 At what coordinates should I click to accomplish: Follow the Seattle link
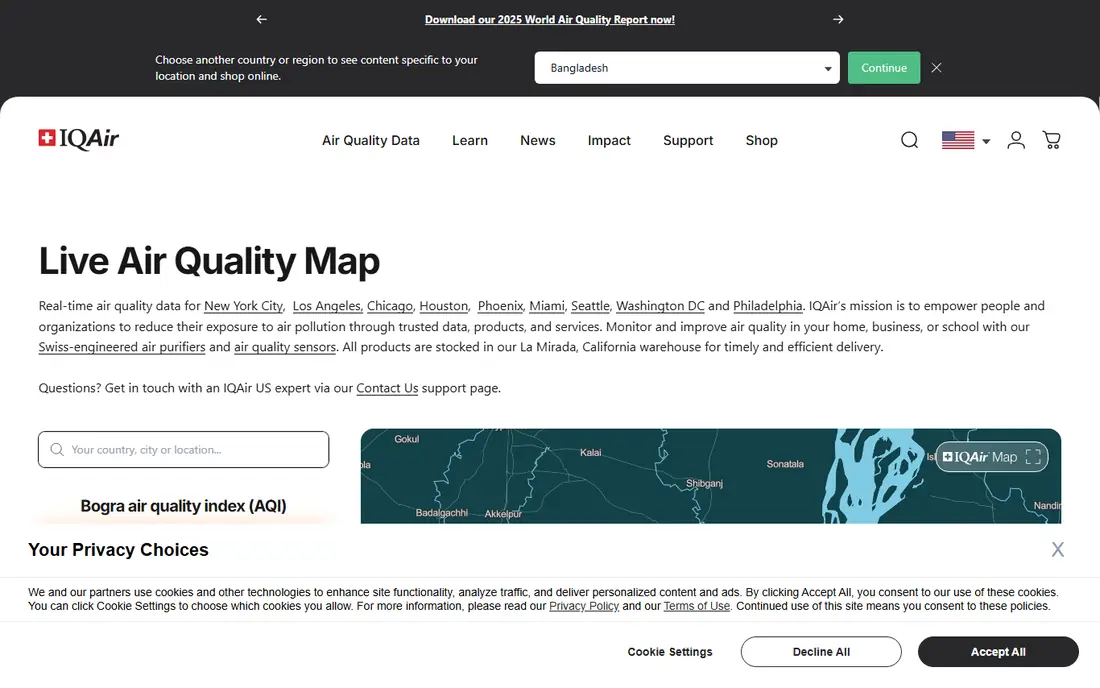click(590, 306)
